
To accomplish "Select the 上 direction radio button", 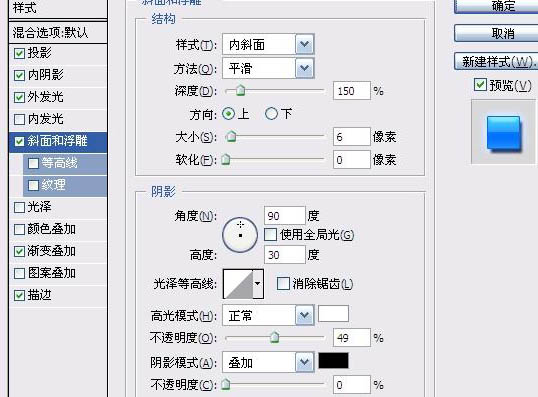I will (229, 114).
